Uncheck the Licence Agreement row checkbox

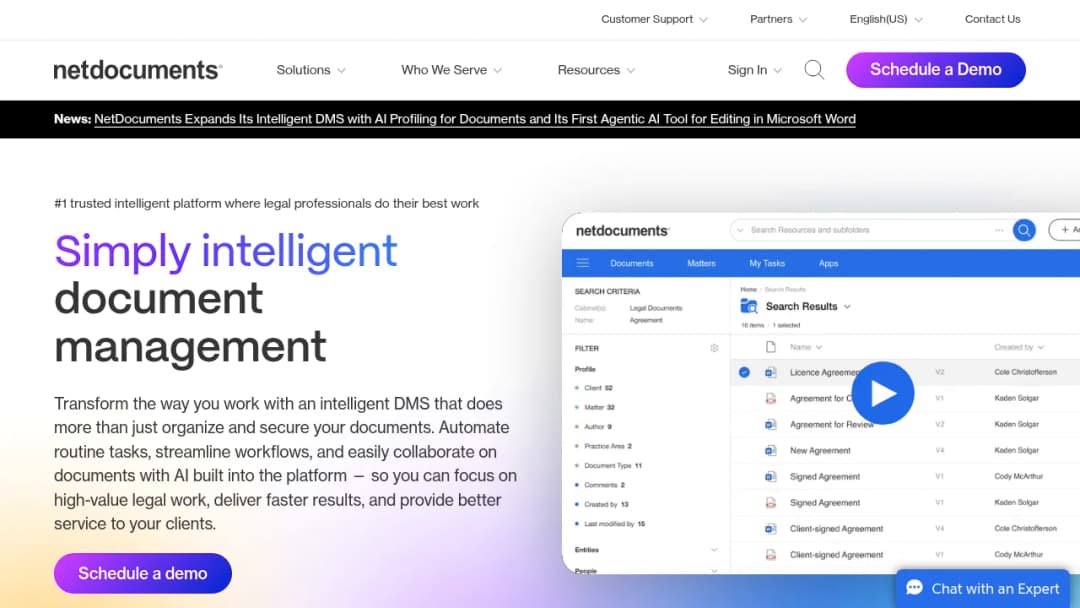coord(744,373)
